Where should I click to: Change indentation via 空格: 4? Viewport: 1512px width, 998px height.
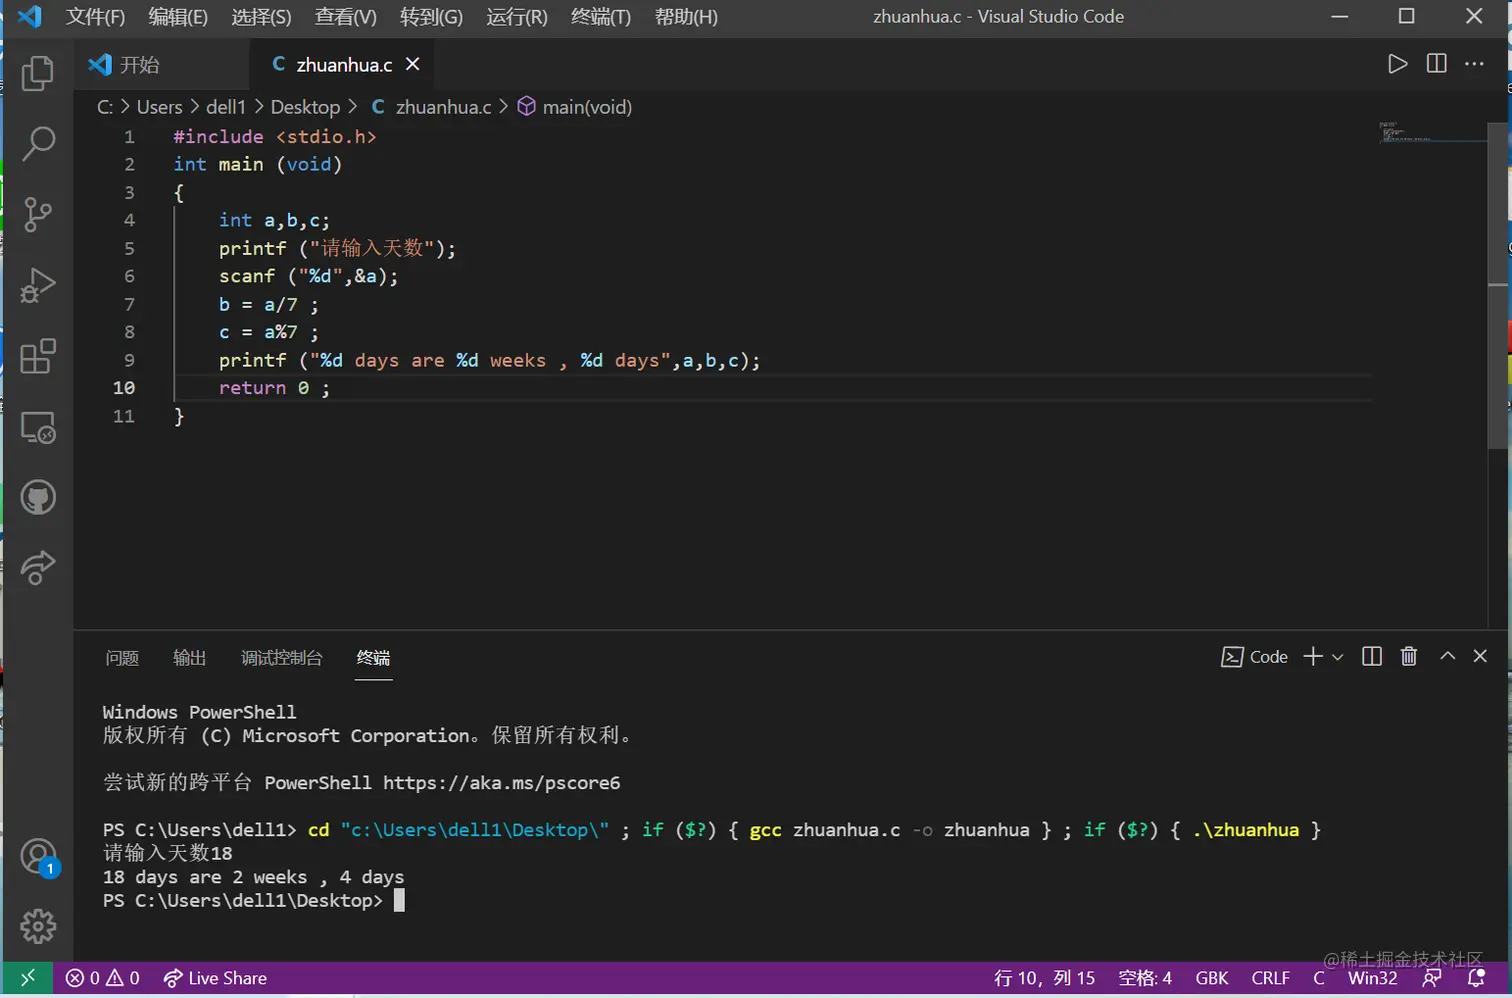[x=1145, y=978]
